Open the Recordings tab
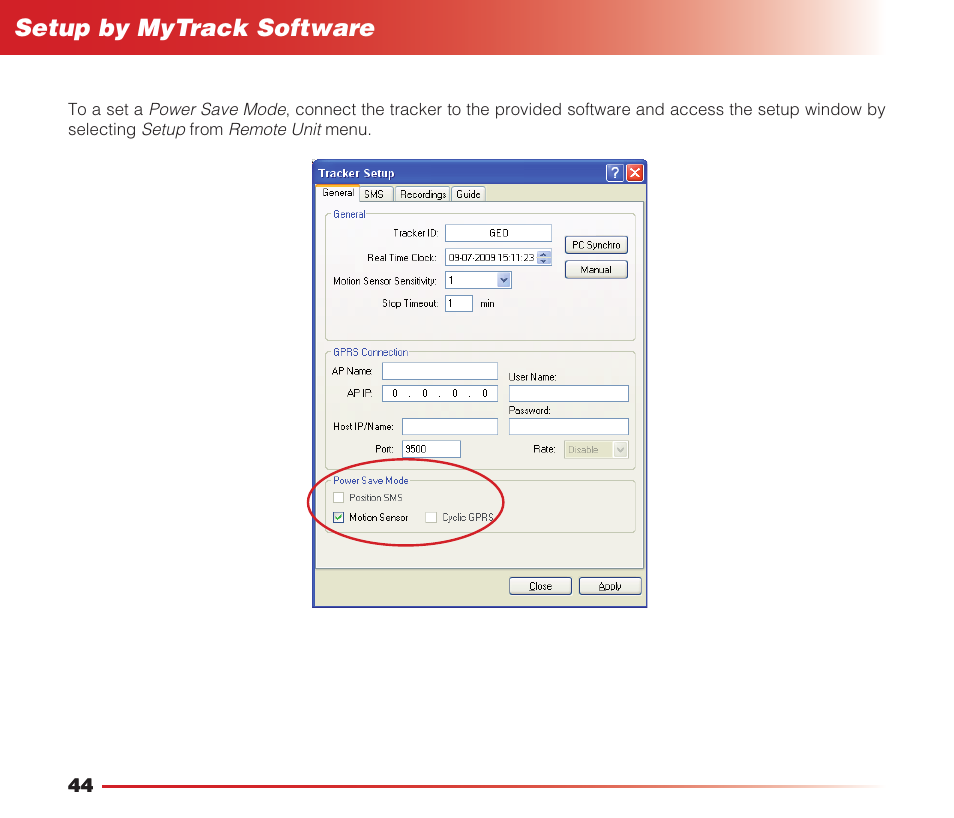The width and height of the screenshot is (954, 818). [423, 194]
